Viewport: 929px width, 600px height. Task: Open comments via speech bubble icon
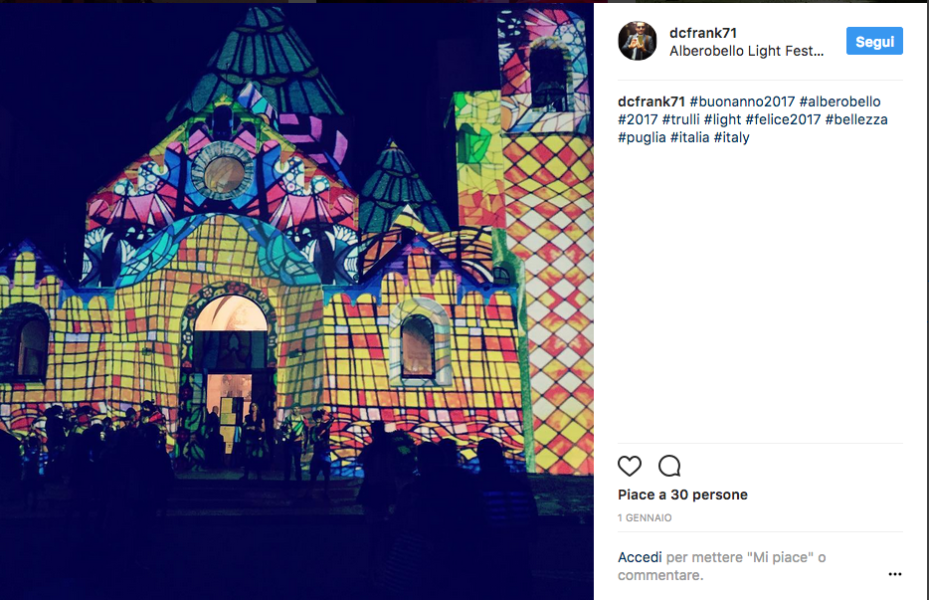(669, 466)
